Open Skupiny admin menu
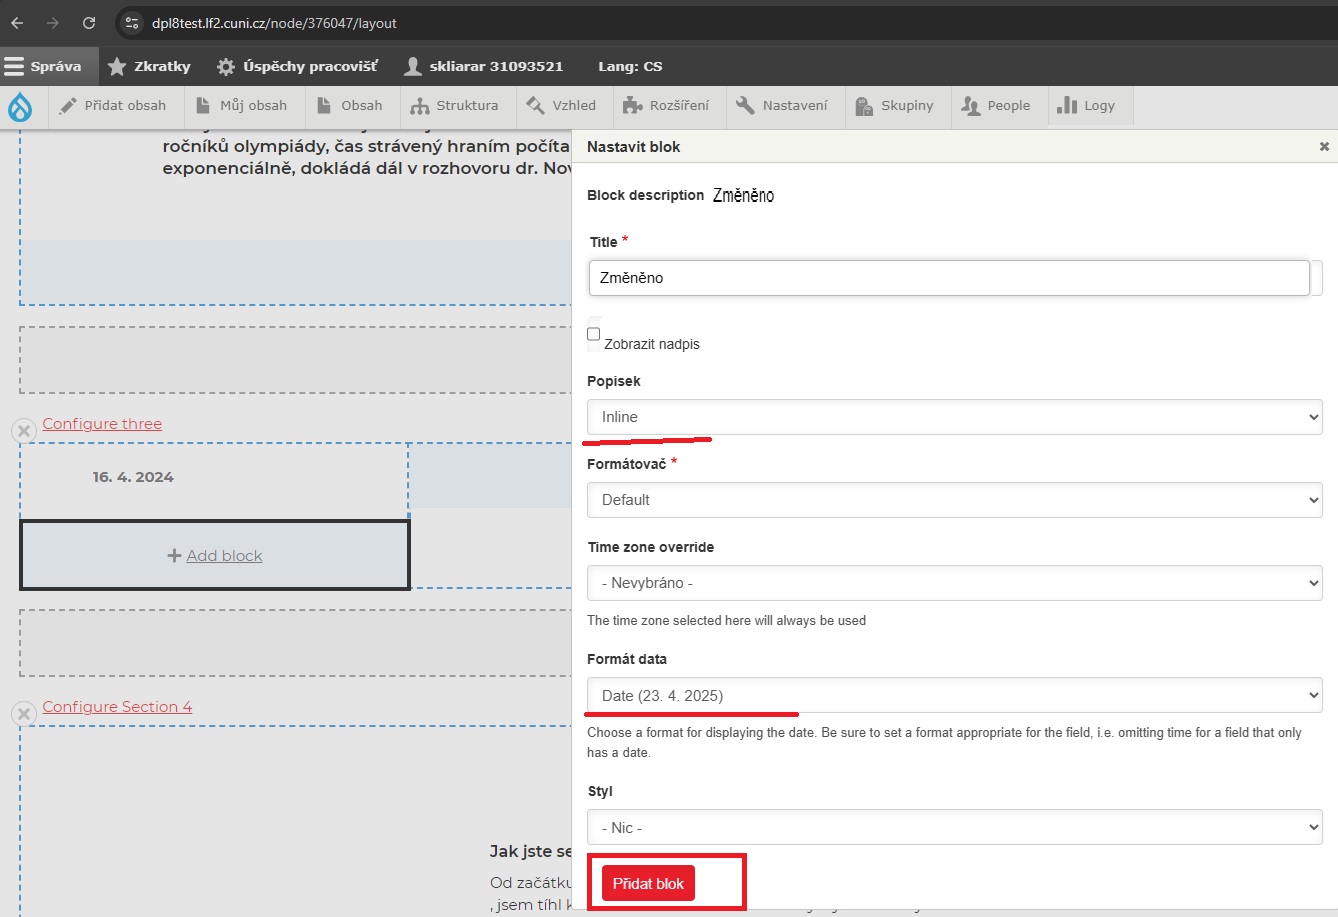The height and width of the screenshot is (917, 1338). 895,105
